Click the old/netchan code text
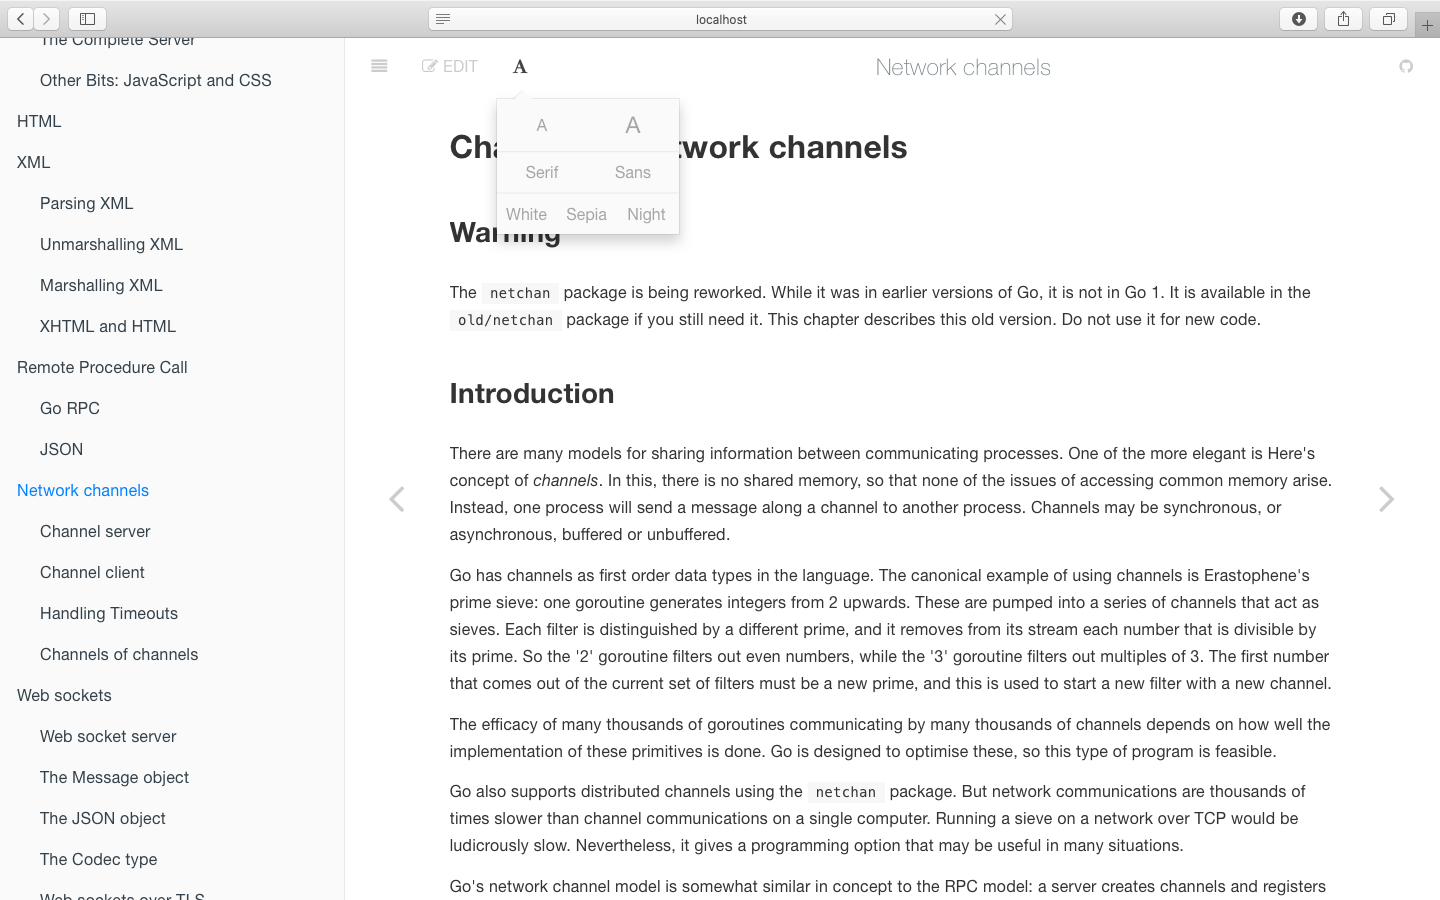This screenshot has height=900, width=1440. point(505,320)
